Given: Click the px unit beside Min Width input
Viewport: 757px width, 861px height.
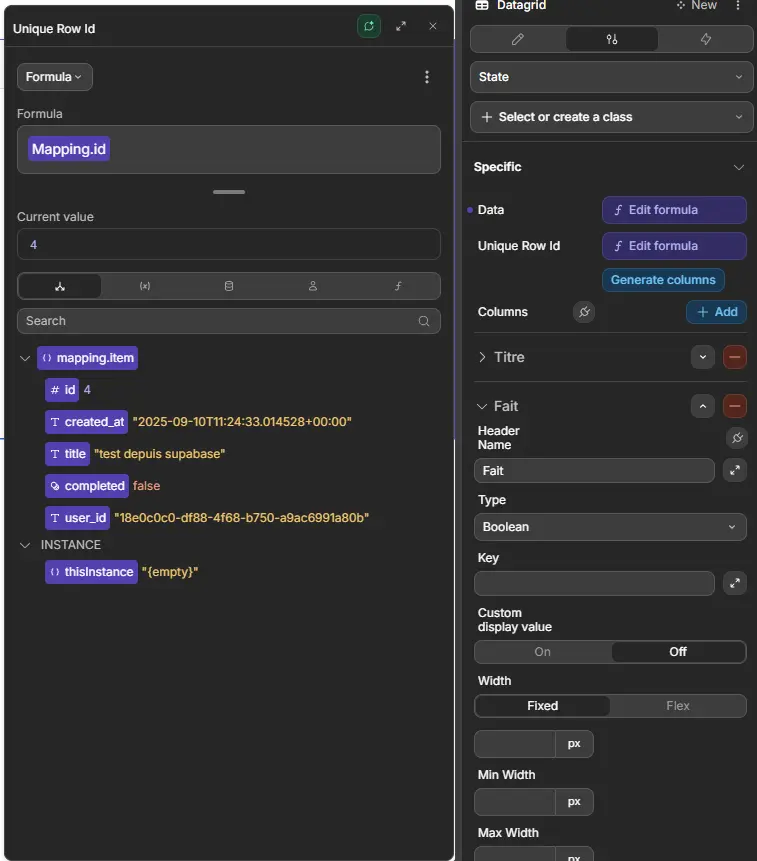Looking at the screenshot, I should pyautogui.click(x=574, y=802).
